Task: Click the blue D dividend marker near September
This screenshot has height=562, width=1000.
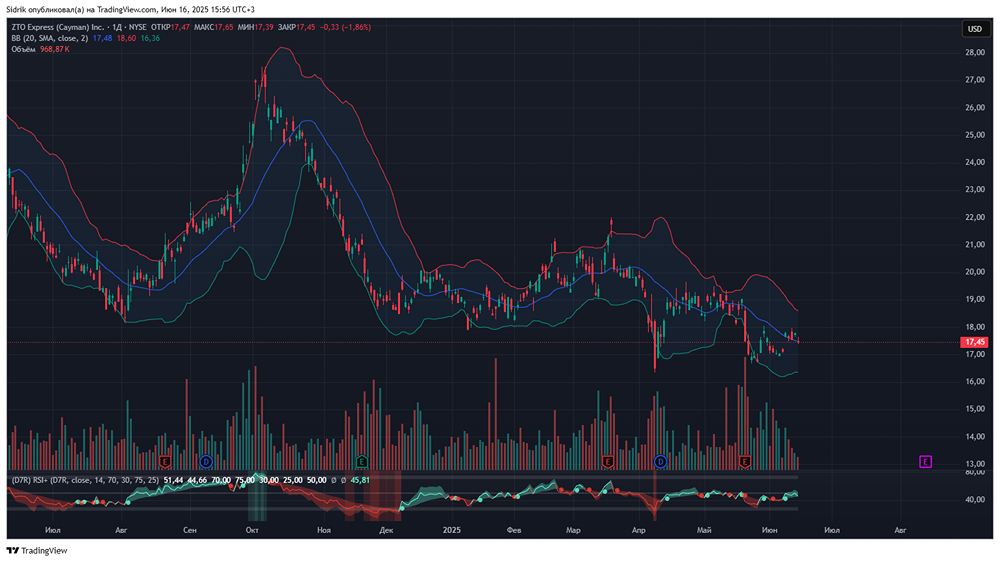Action: (x=205, y=461)
